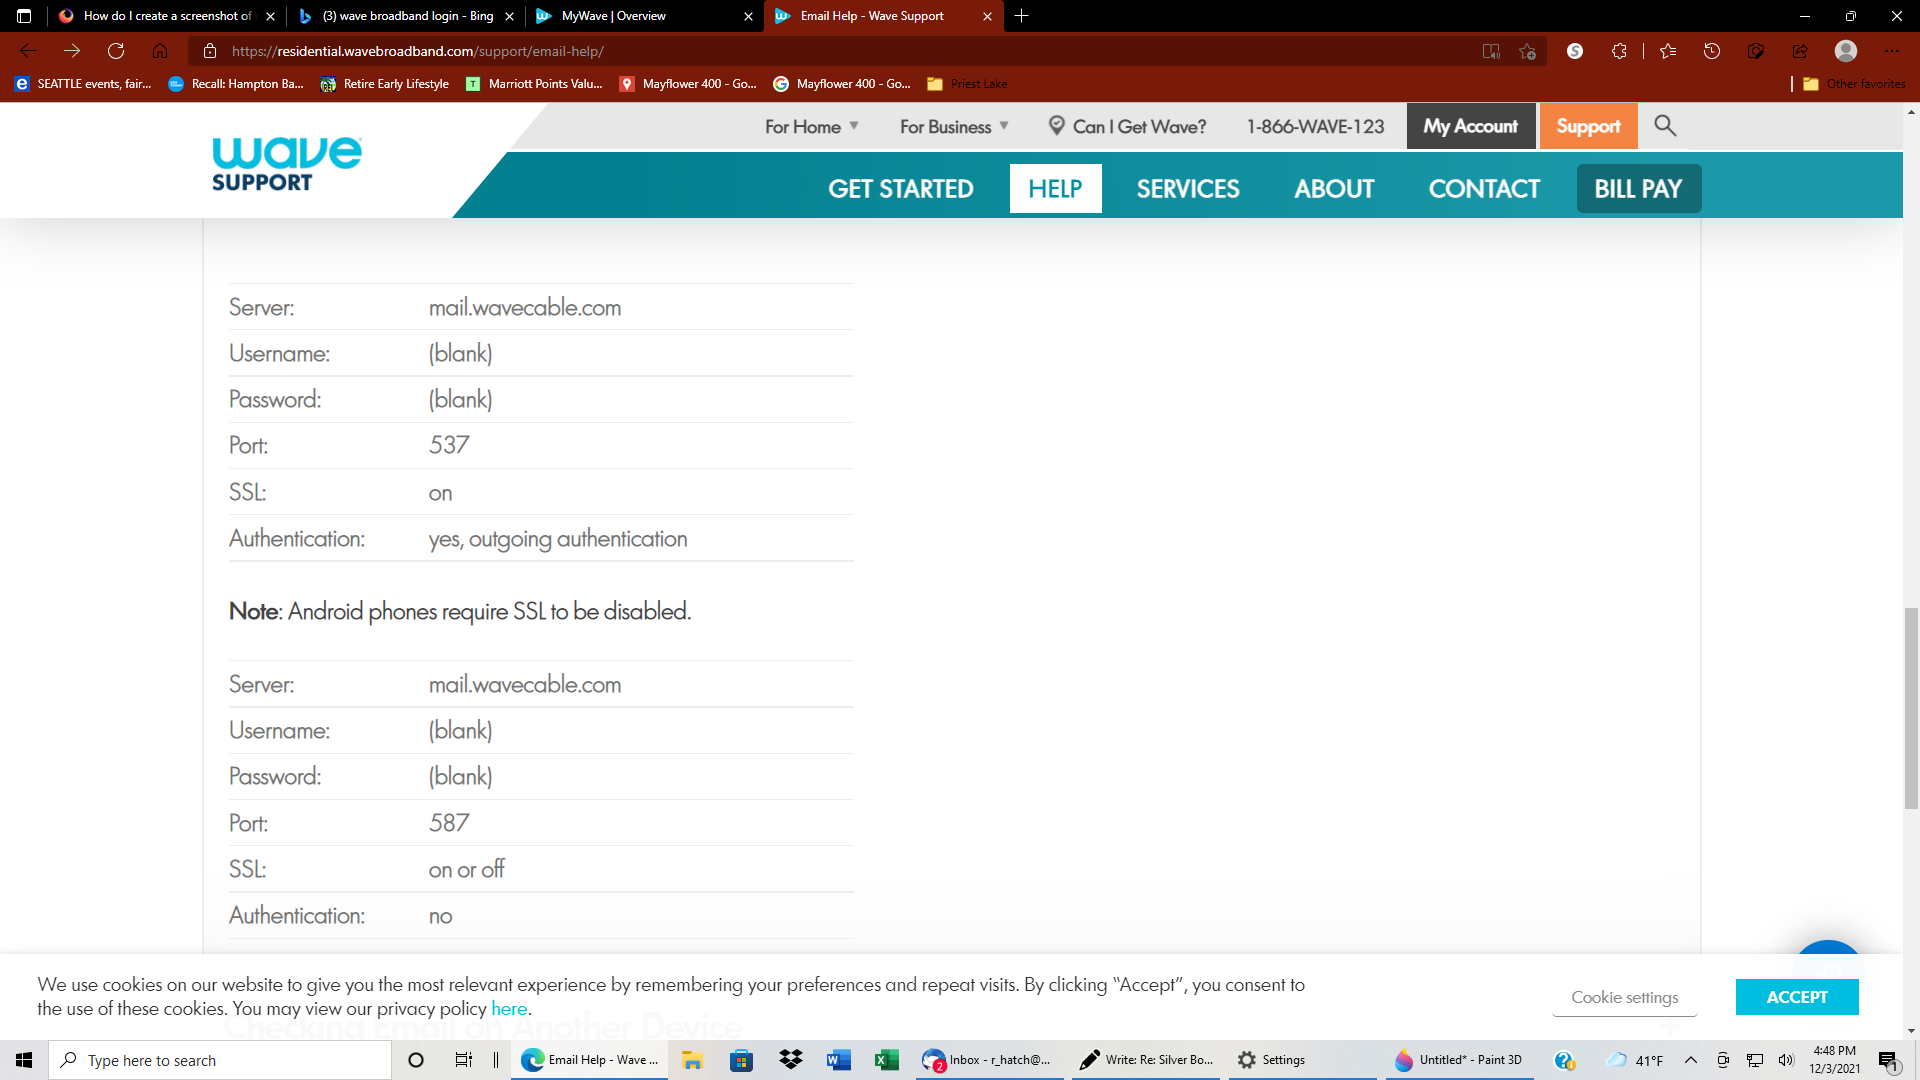The height and width of the screenshot is (1080, 1920).
Task: Expand the For Home dropdown
Action: pyautogui.click(x=811, y=127)
